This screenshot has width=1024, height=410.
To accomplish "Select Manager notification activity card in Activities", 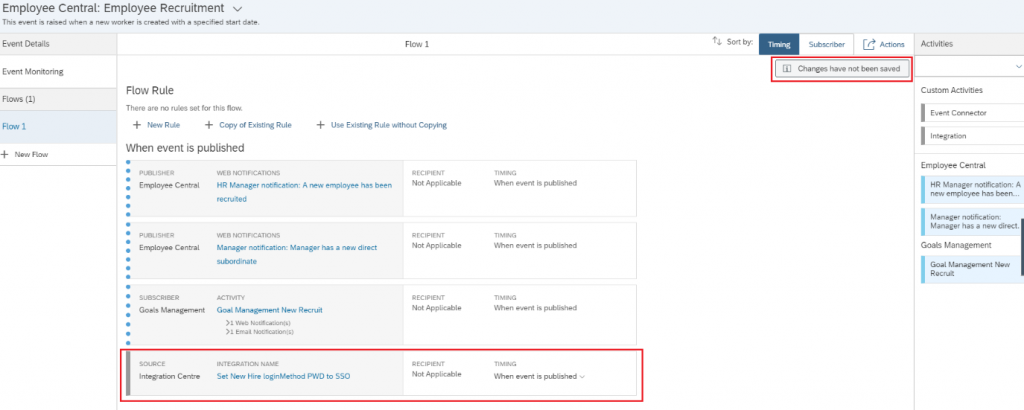I will click(x=972, y=221).
